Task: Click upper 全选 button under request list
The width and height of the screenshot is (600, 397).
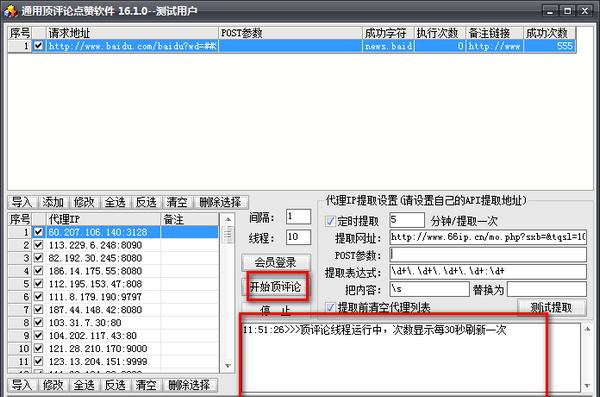Action: [x=115, y=202]
